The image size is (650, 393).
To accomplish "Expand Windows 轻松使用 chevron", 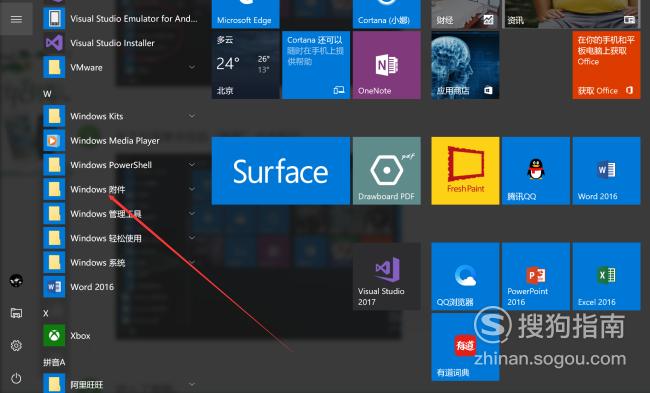I will pyautogui.click(x=192, y=238).
